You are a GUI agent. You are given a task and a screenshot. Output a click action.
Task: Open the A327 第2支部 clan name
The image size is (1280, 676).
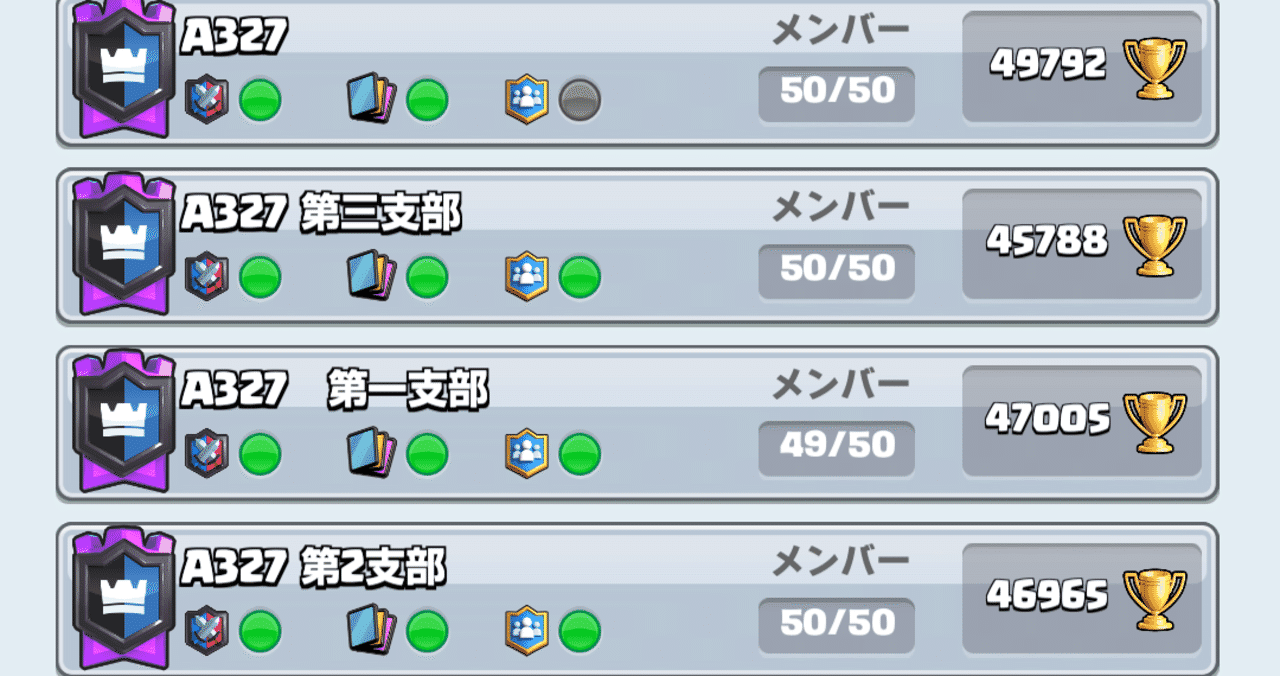click(313, 570)
